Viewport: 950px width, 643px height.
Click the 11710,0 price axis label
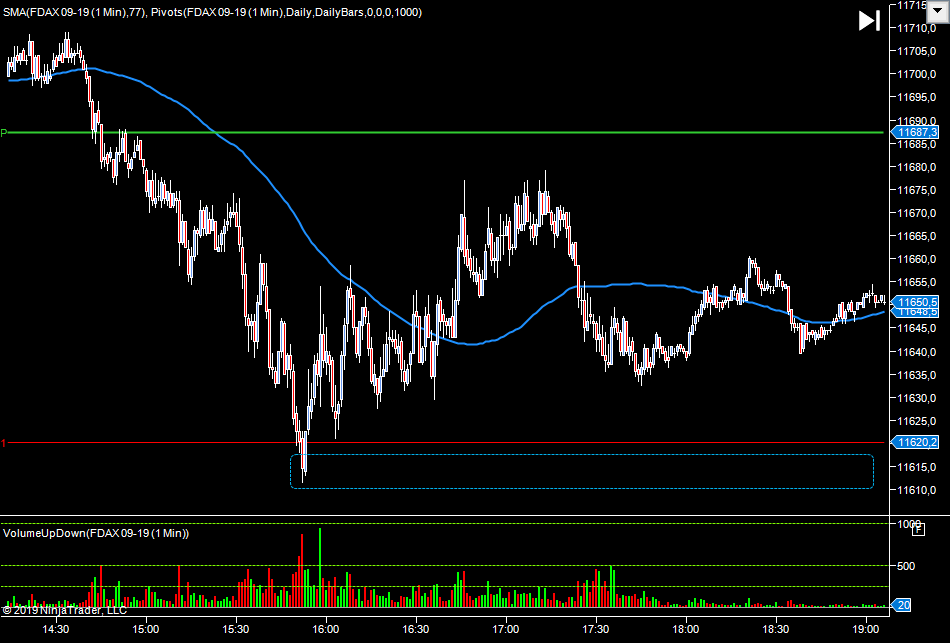coord(917,28)
